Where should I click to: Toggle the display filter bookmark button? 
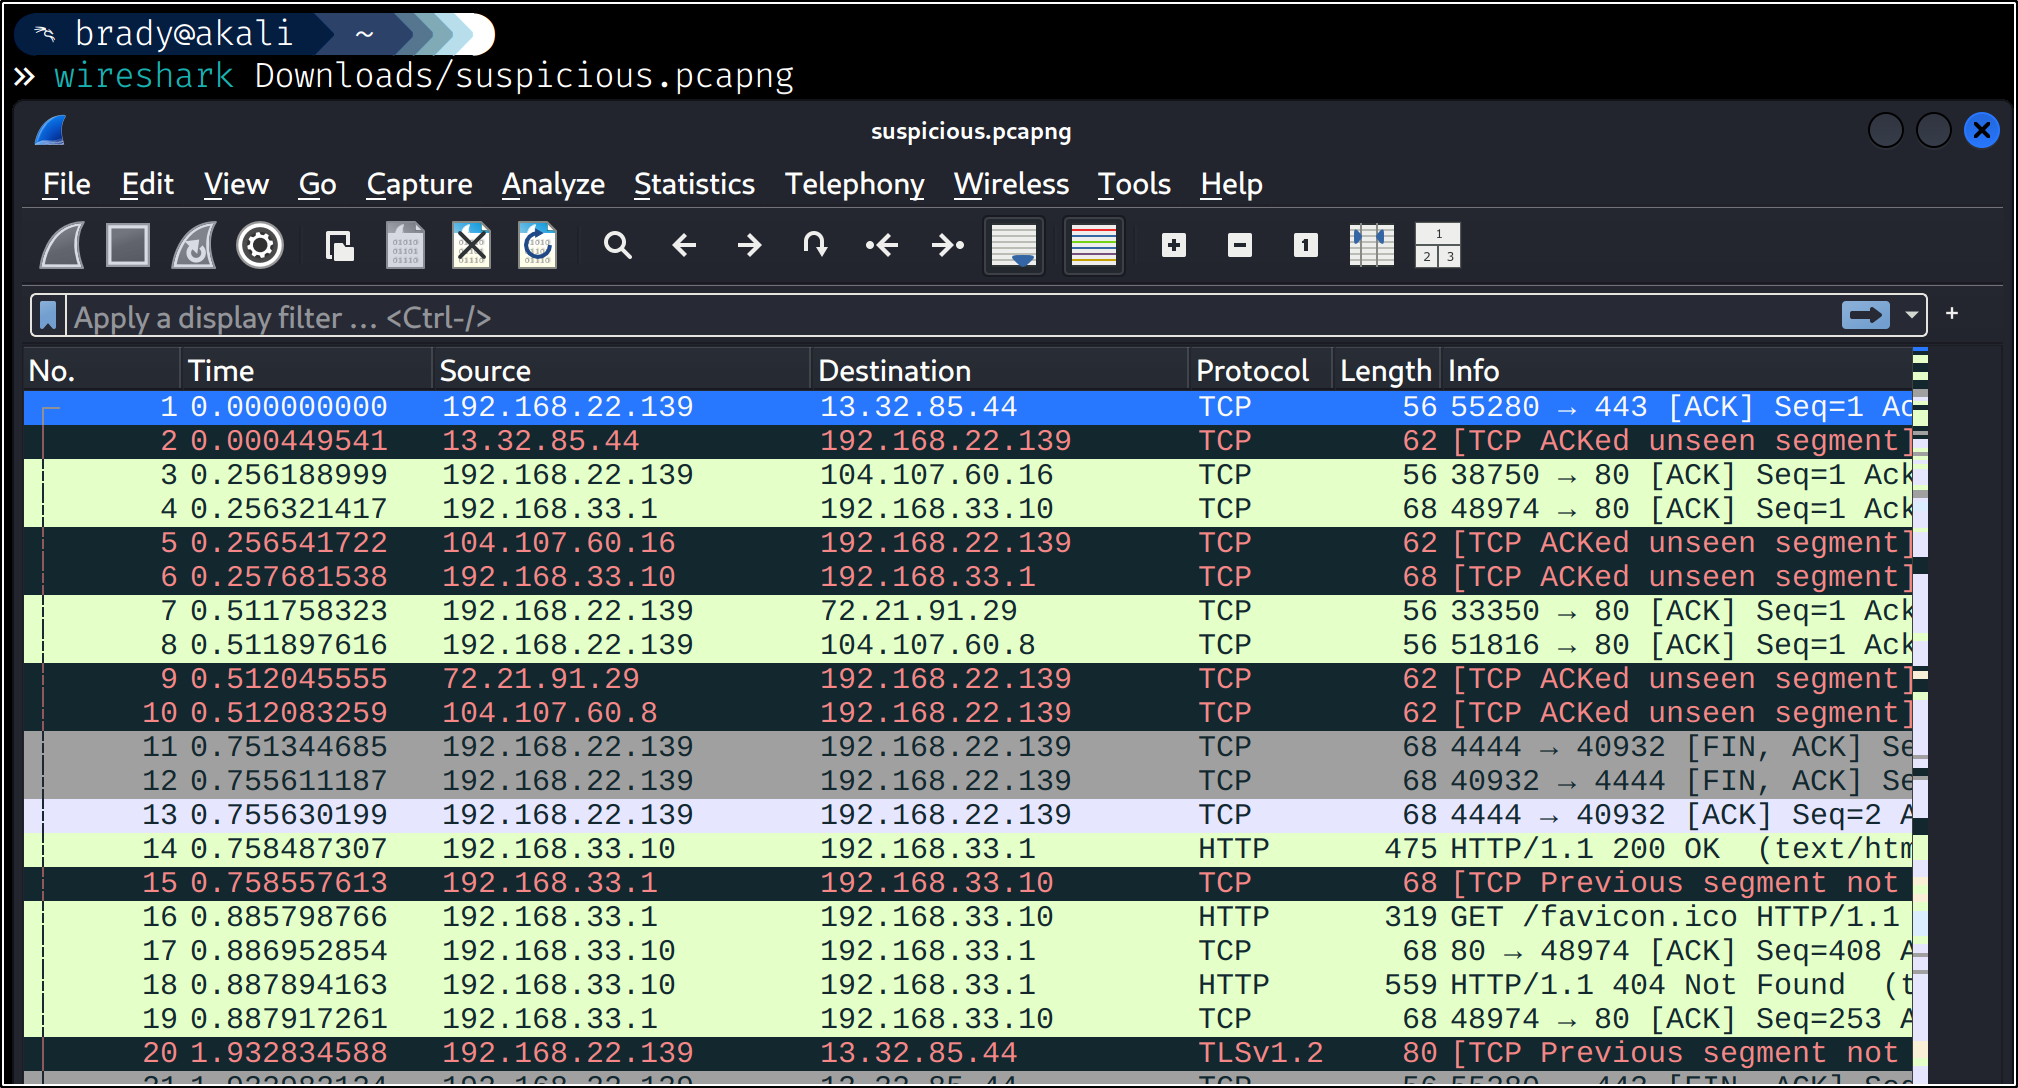[48, 316]
